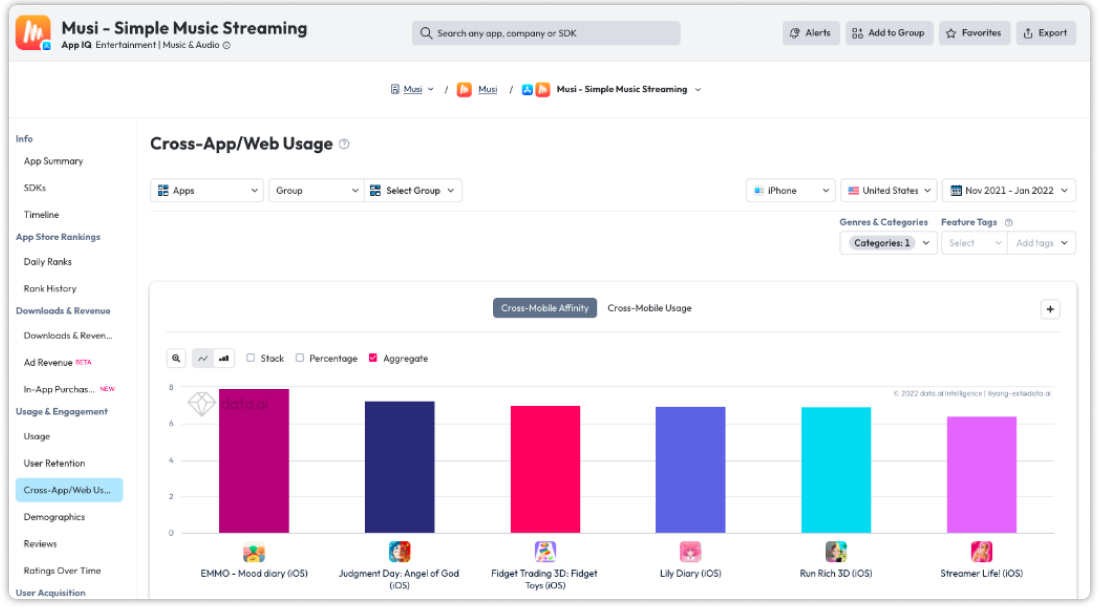The height and width of the screenshot is (612, 1100).
Task: Switch to Cross-Mobile Usage tab
Action: (x=650, y=308)
